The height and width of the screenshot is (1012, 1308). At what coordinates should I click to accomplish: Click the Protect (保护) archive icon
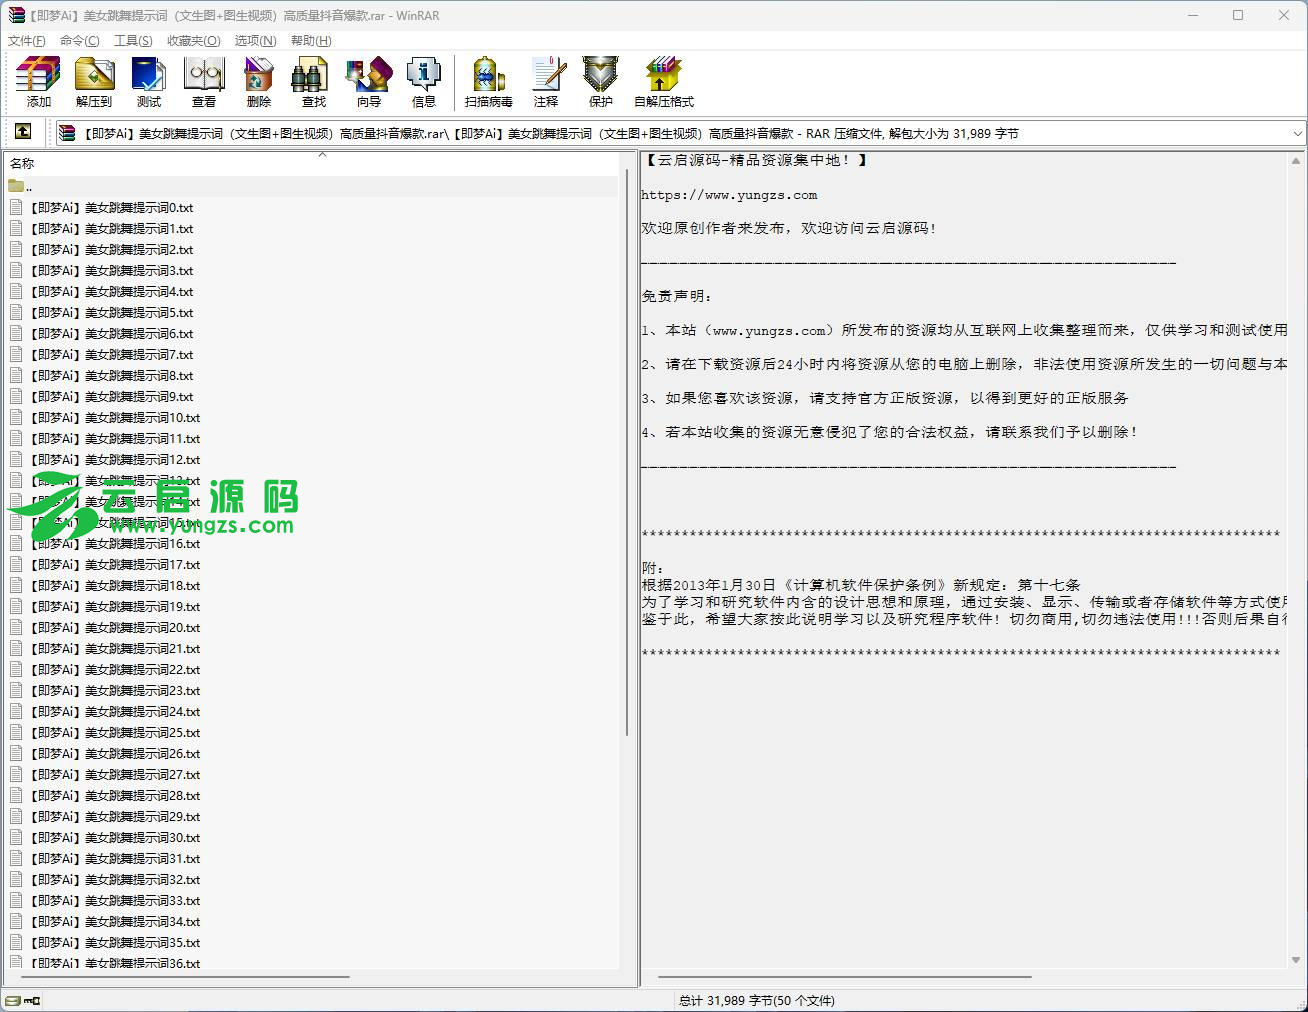tap(600, 82)
